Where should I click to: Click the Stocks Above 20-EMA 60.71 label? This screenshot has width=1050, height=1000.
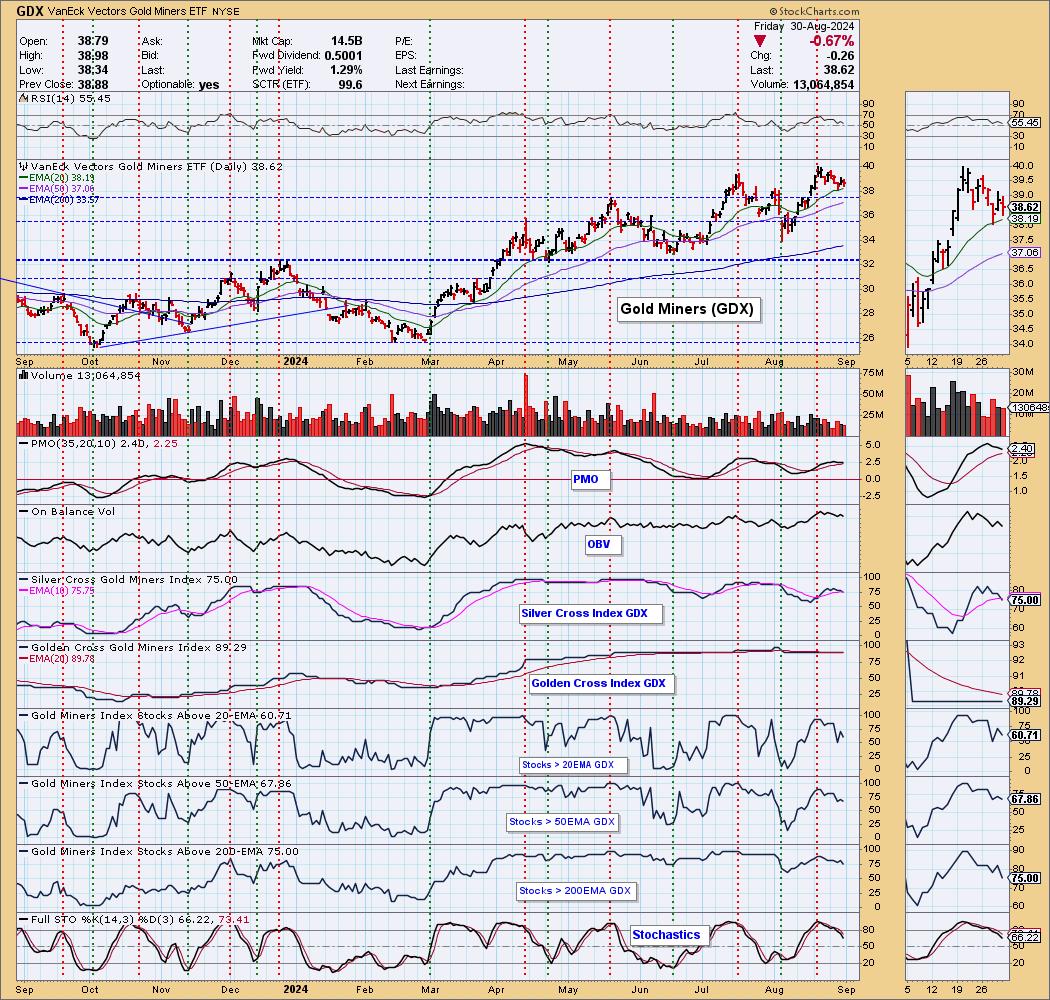pyautogui.click(x=155, y=716)
